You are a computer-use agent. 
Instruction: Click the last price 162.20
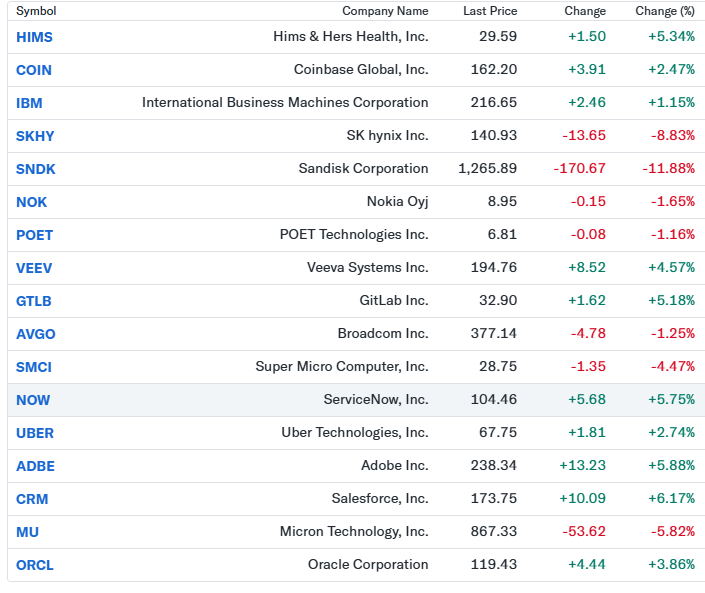click(x=494, y=69)
